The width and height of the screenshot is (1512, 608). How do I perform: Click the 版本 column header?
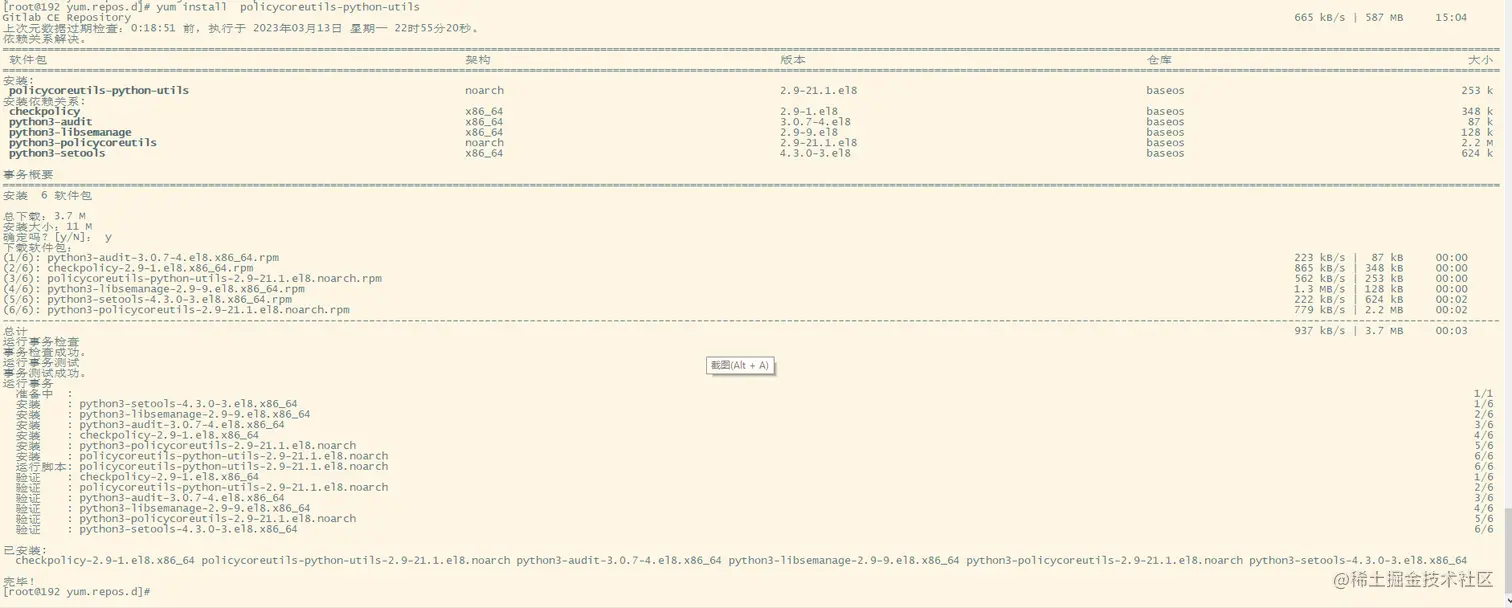[793, 60]
